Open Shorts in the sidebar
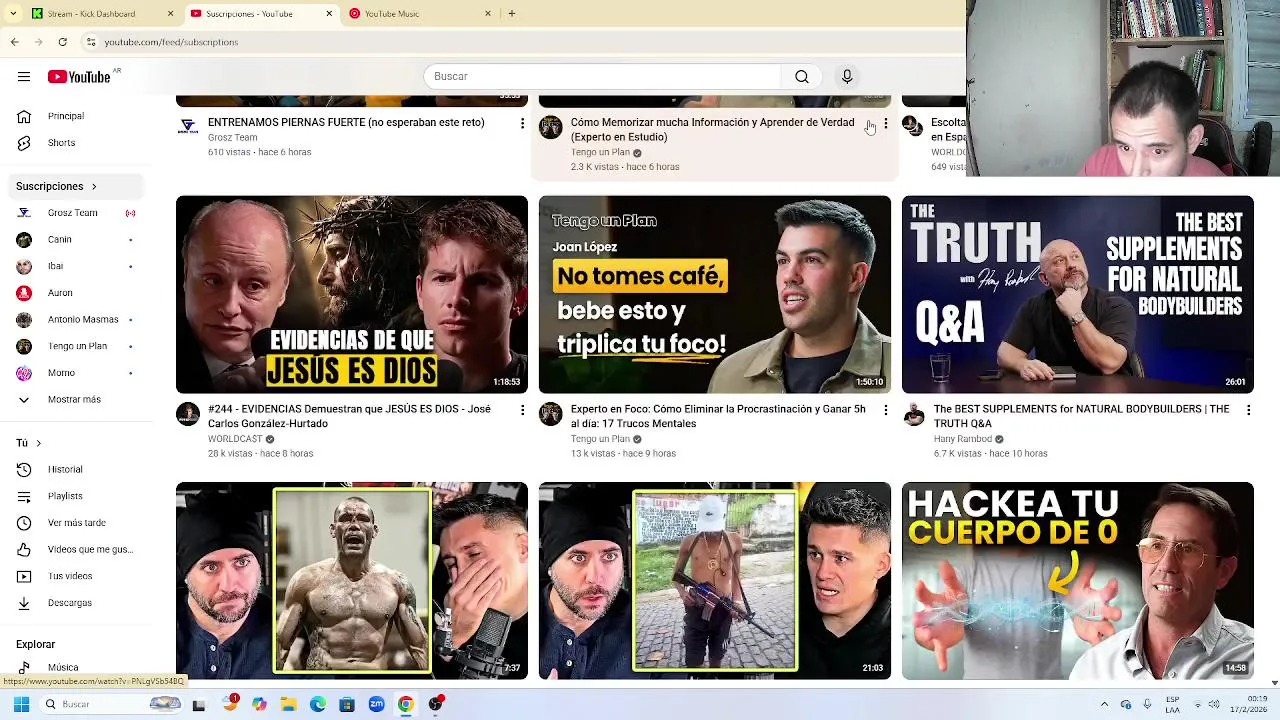Screen dimensions: 1280x720 (75, 143)
